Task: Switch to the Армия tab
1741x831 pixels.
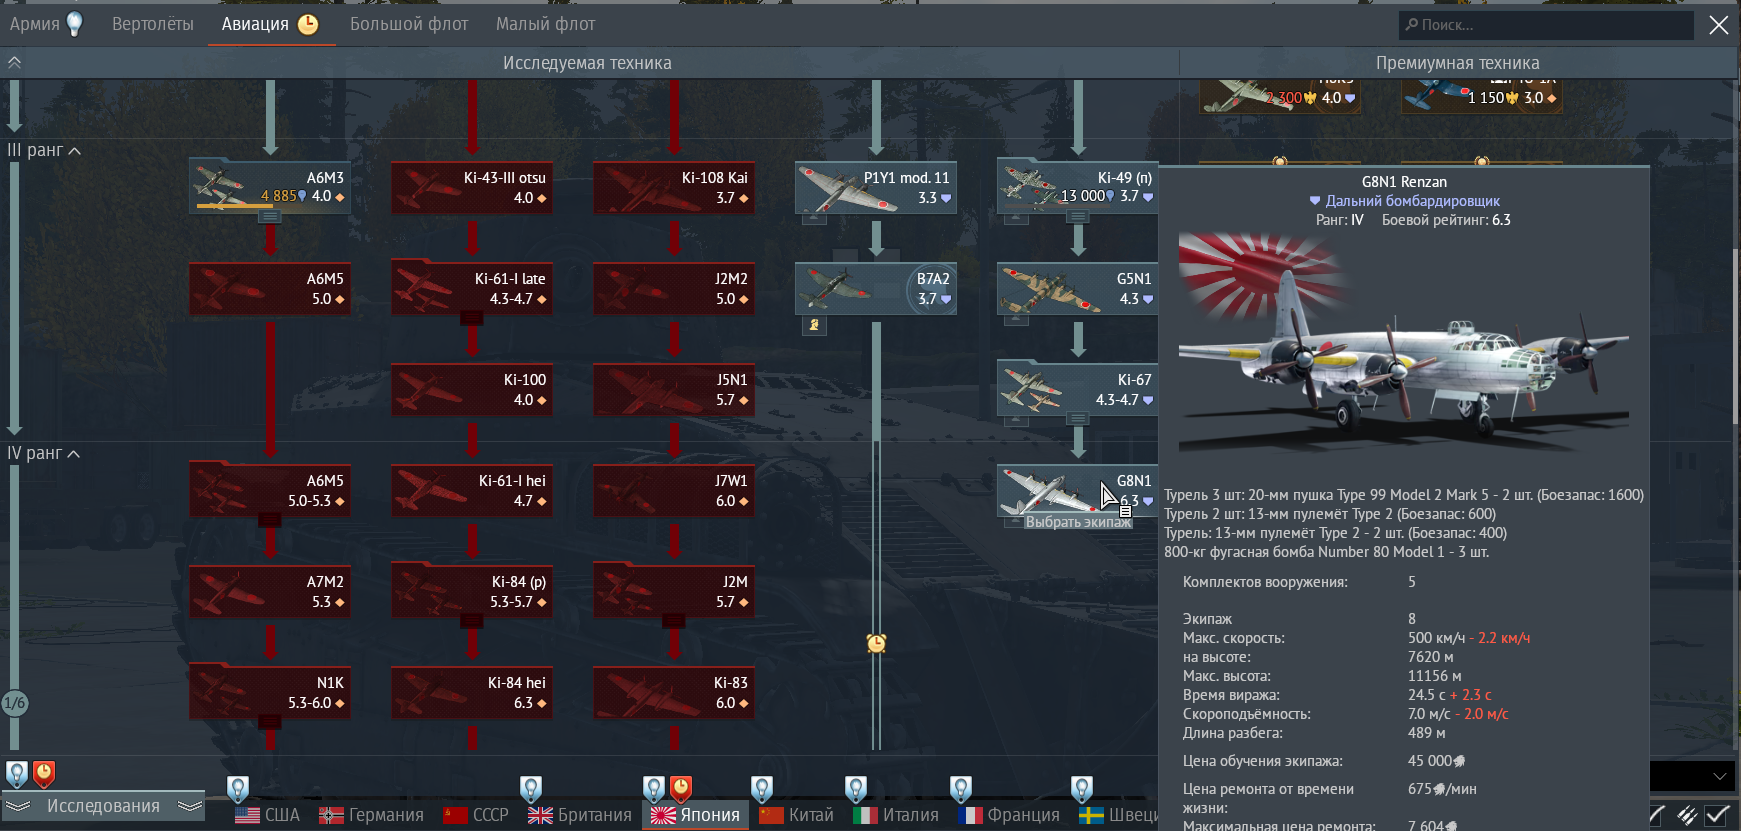Action: (35, 24)
